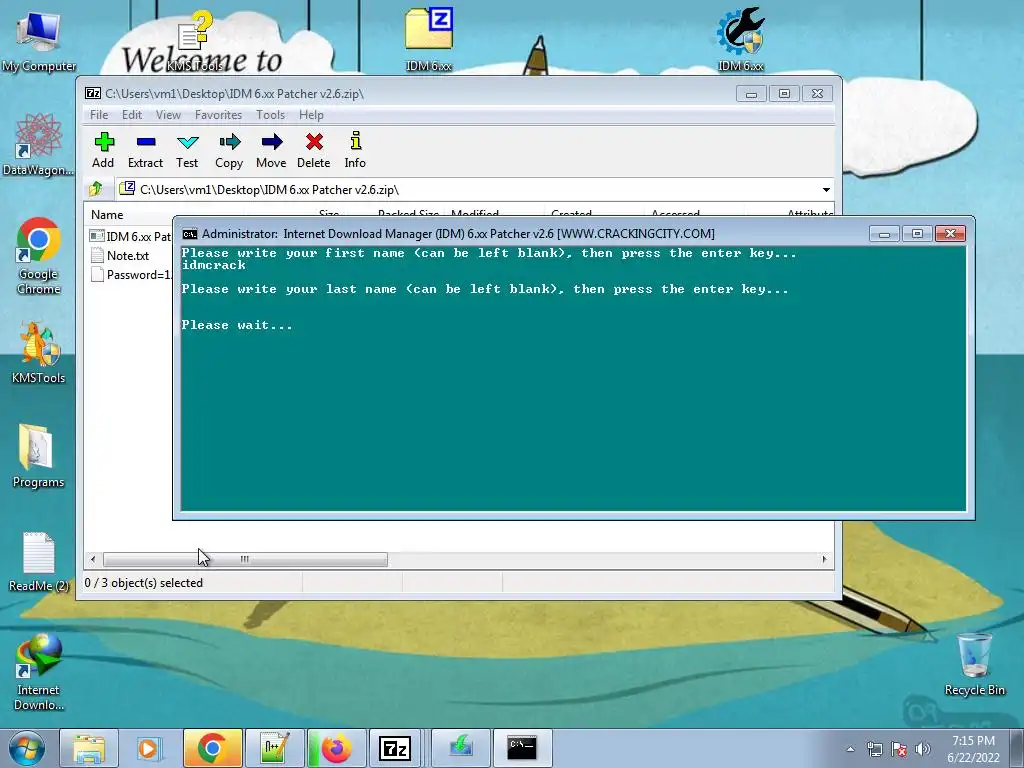This screenshot has width=1024, height=768.
Task: Select the IDM 6.xx Patcher file row
Action: [x=131, y=236]
